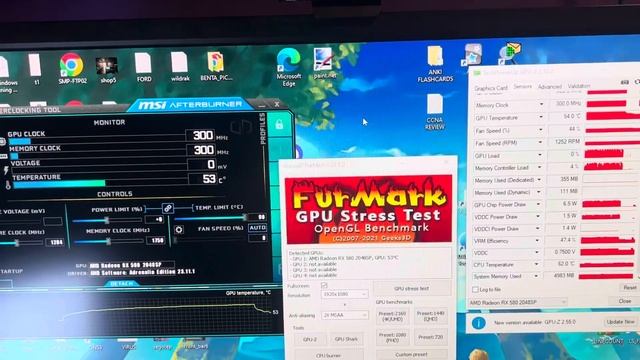This screenshot has width=640, height=360.
Task: Click Update Now in GPU-Z
Action: click(620, 322)
